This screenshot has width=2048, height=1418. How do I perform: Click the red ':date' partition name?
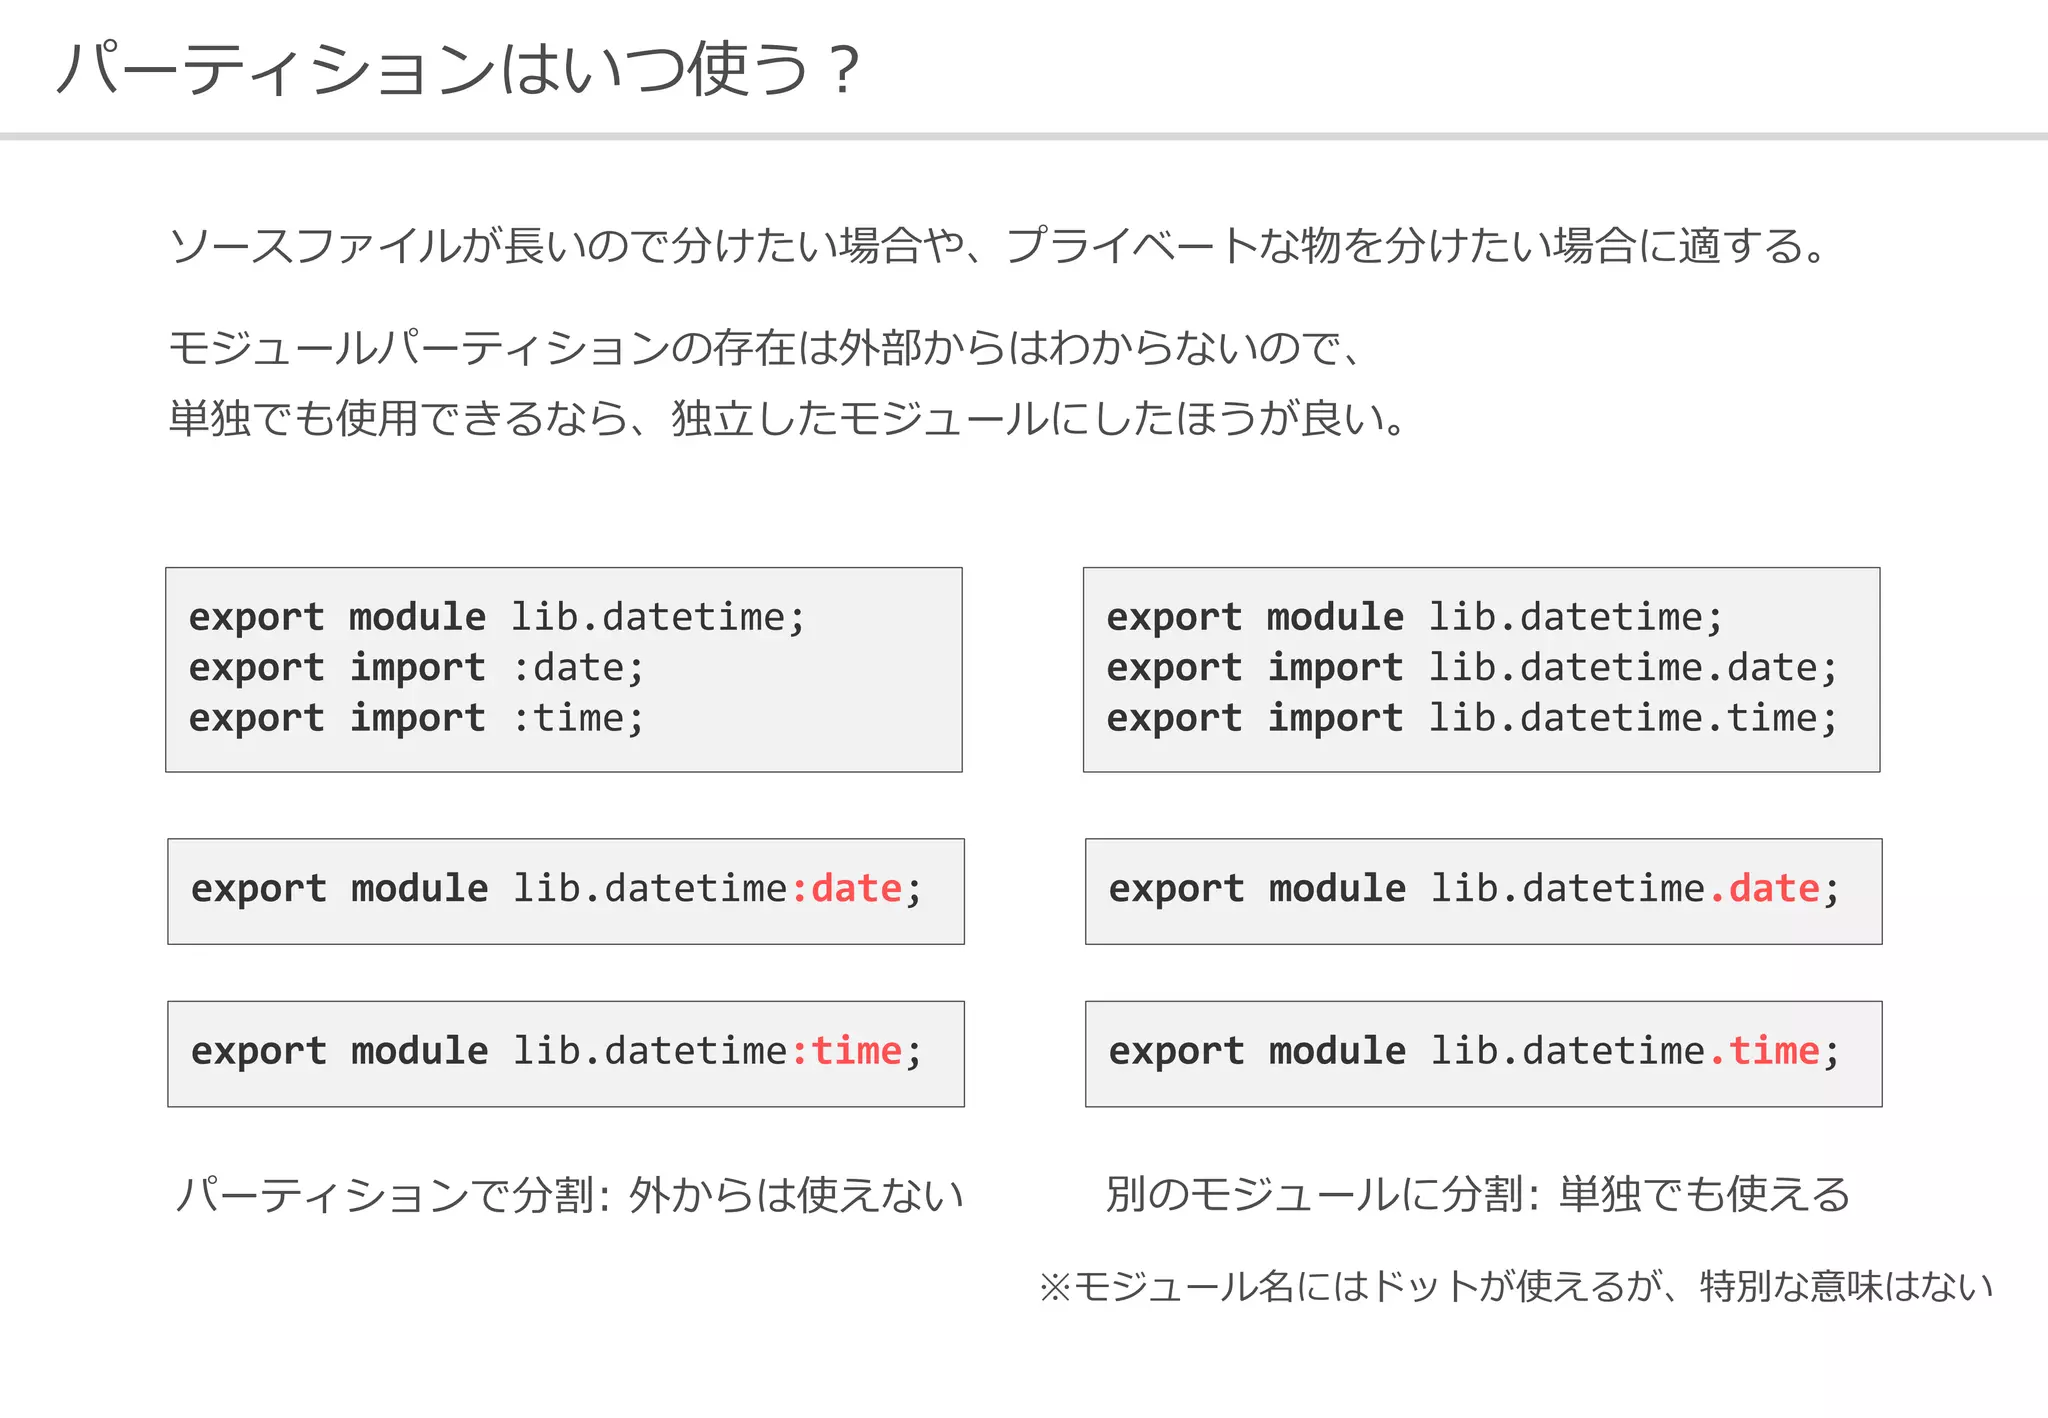click(x=847, y=888)
